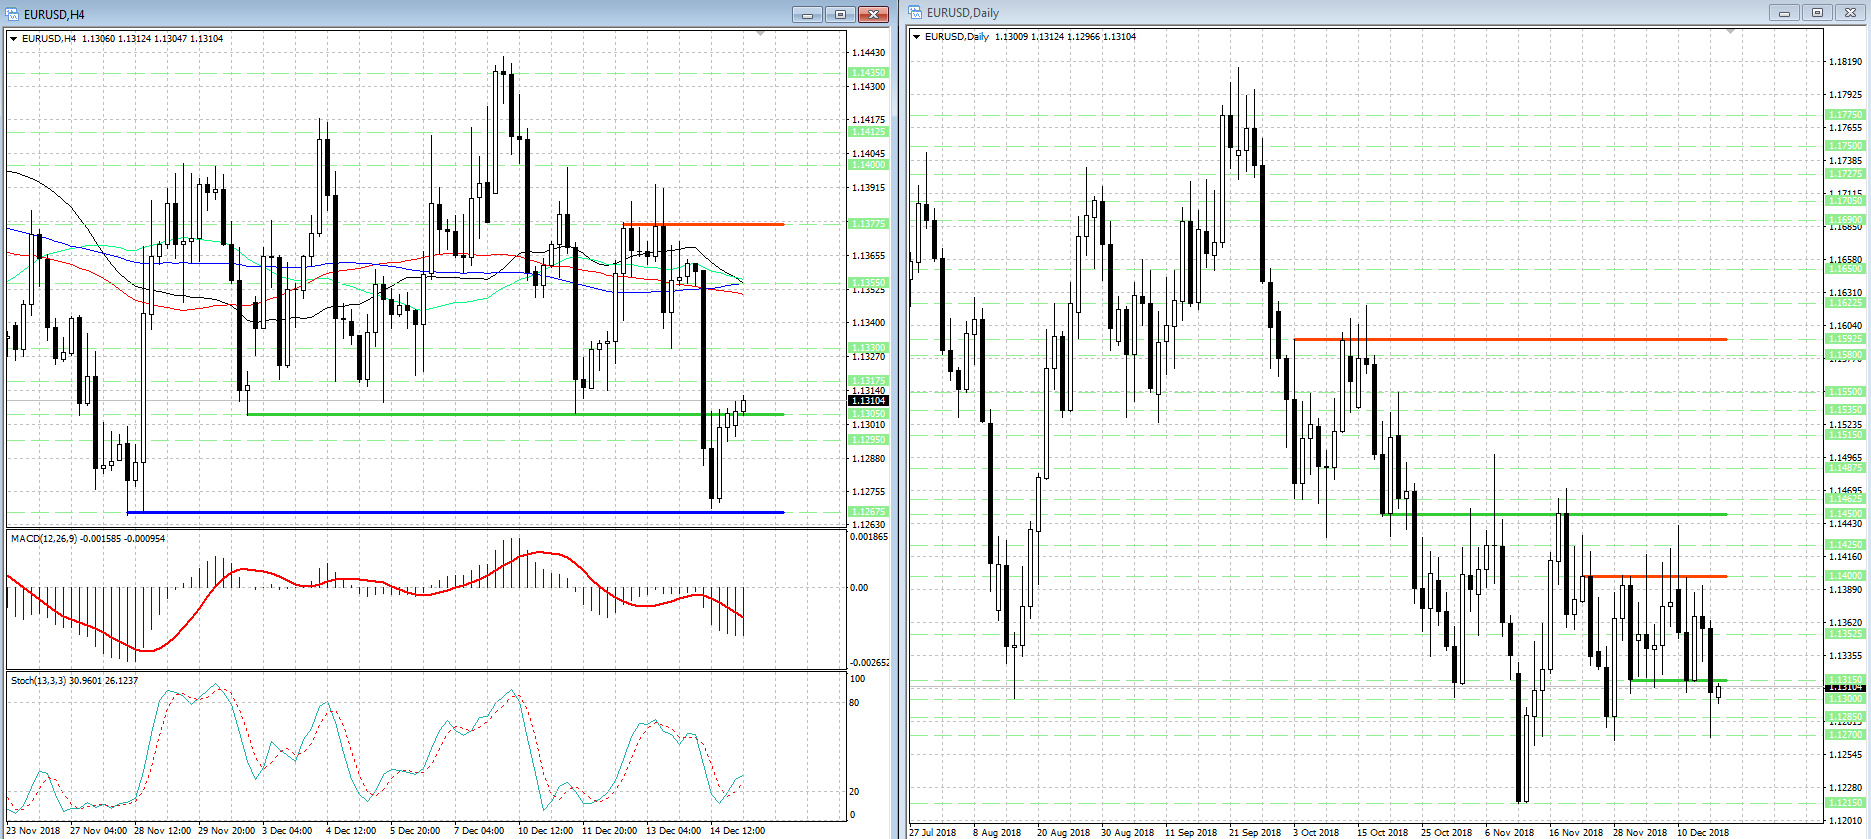This screenshot has width=1871, height=839.
Task: Click the 14 Dec 12:00 time label
Action: pyautogui.click(x=737, y=831)
